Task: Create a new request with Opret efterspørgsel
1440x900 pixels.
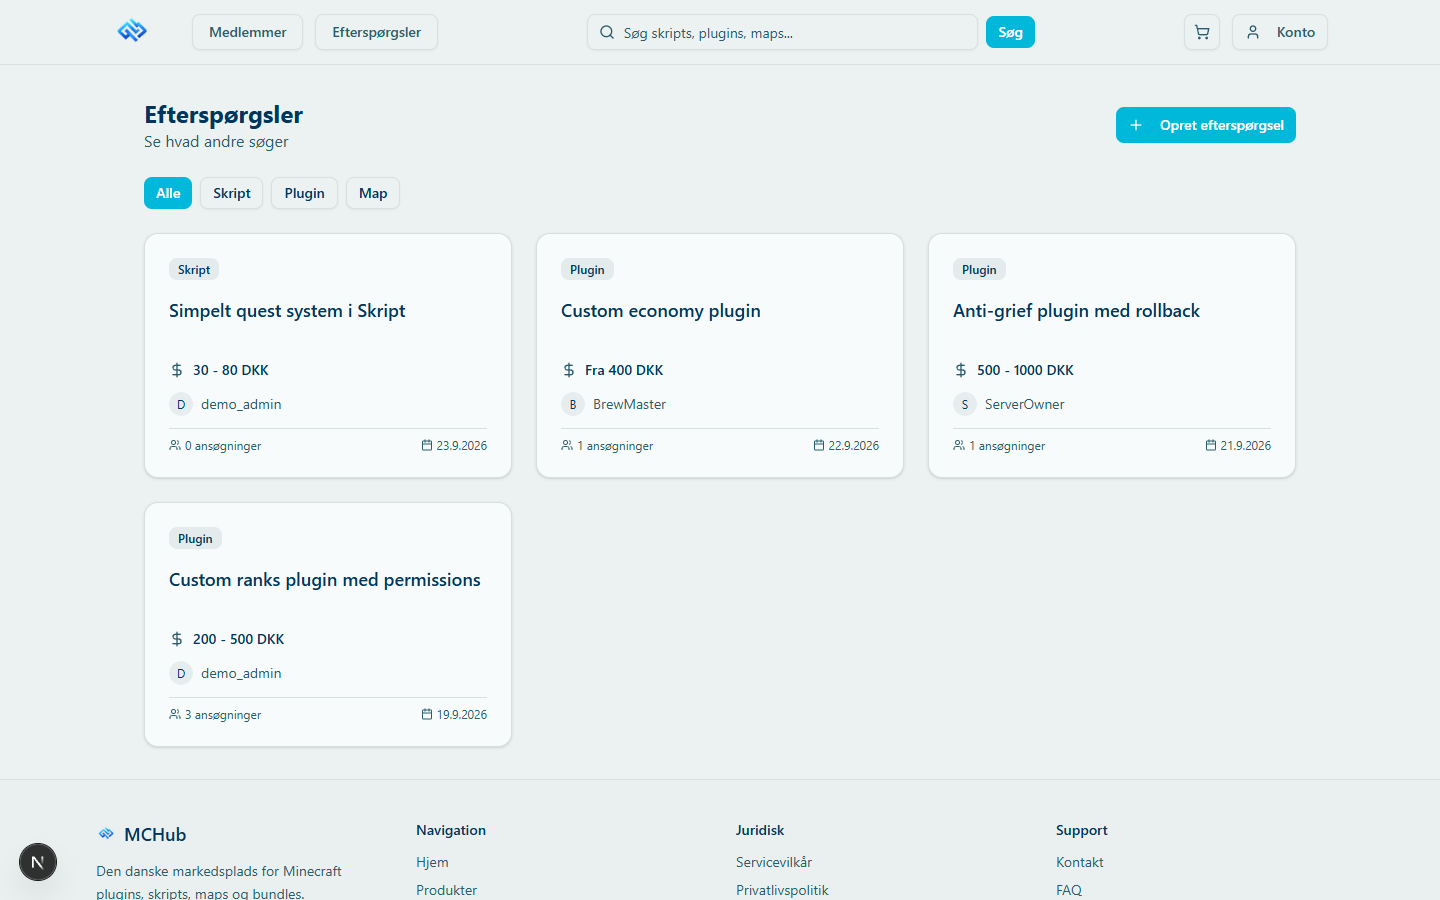Action: [1206, 125]
